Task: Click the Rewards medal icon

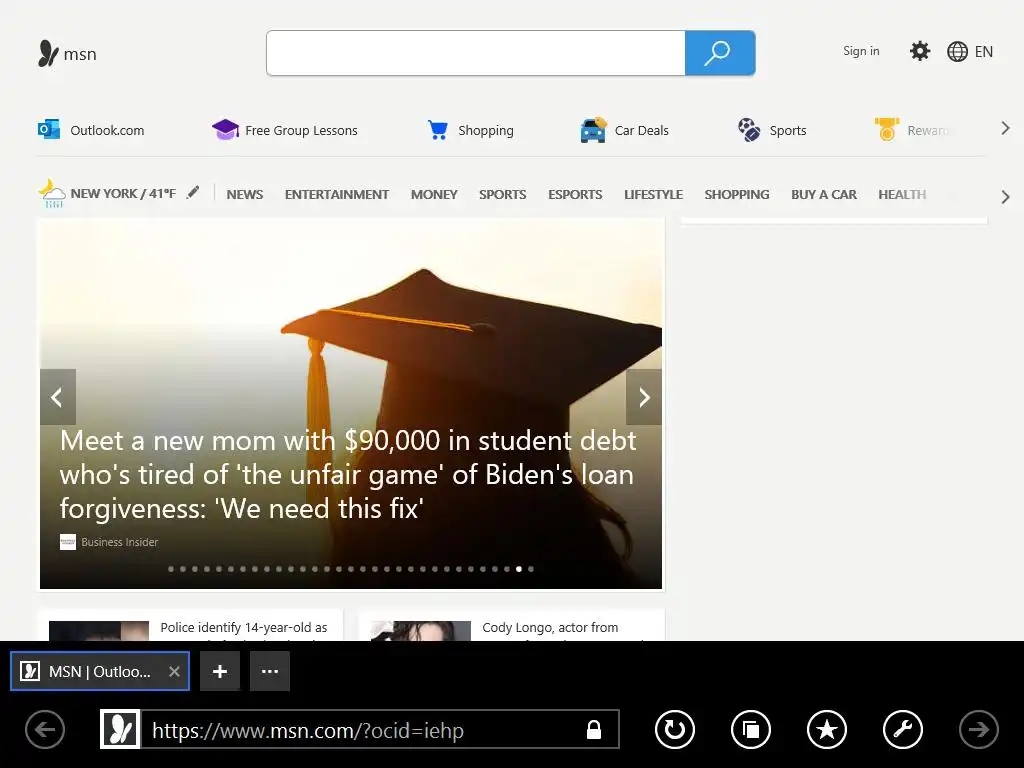Action: pyautogui.click(x=887, y=129)
